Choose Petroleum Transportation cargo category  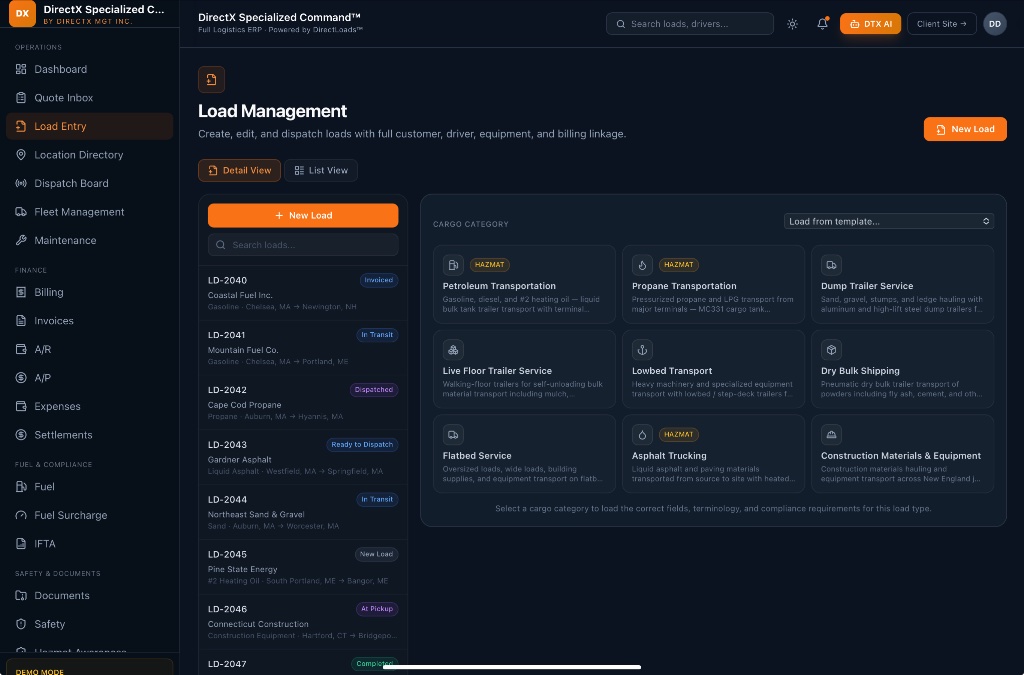point(524,285)
